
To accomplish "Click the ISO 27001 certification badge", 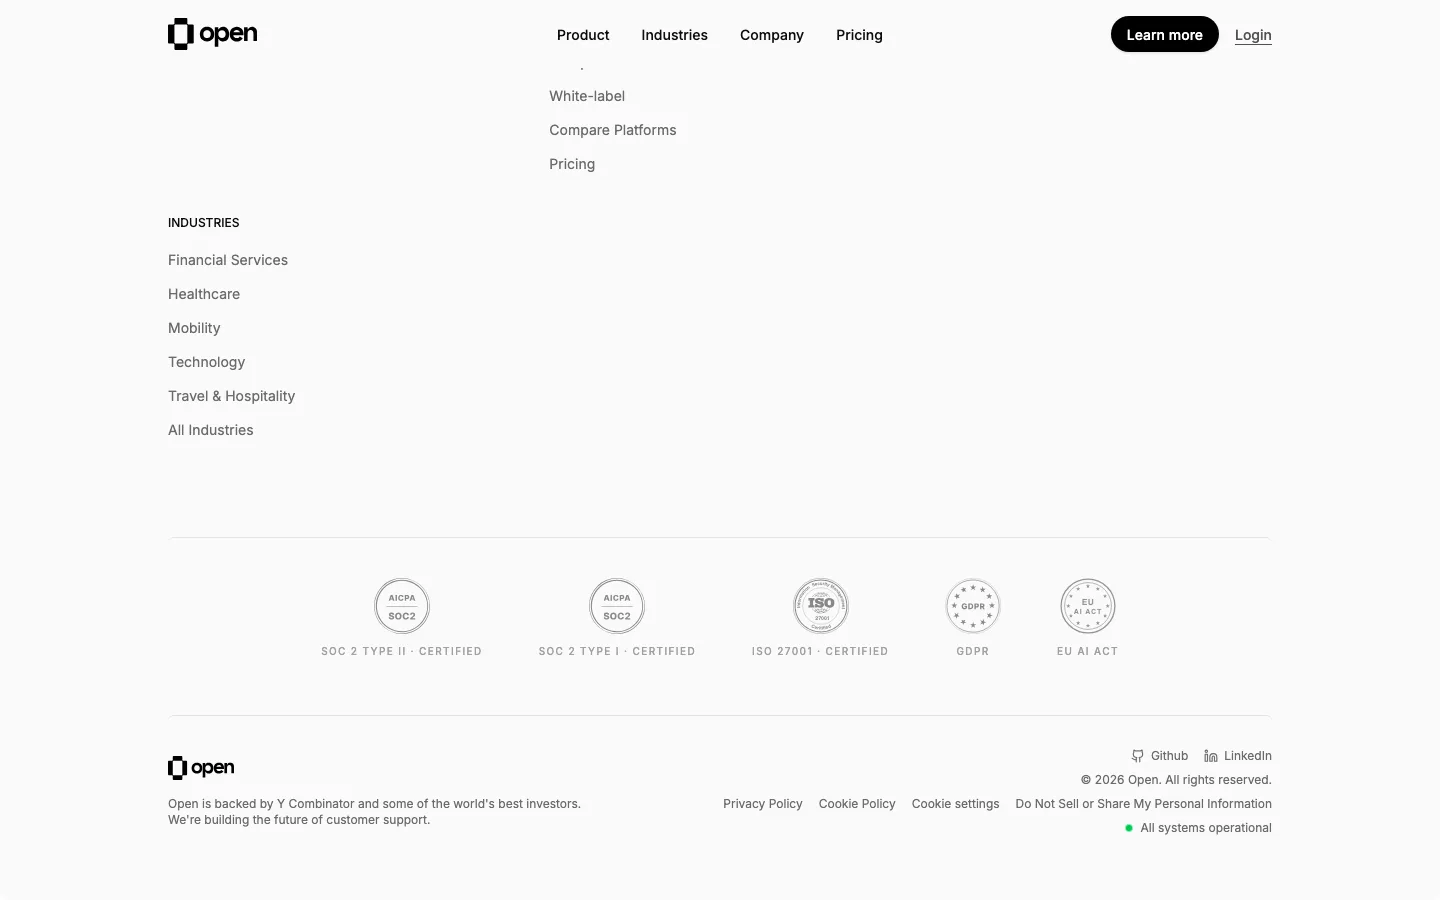I will coord(821,606).
